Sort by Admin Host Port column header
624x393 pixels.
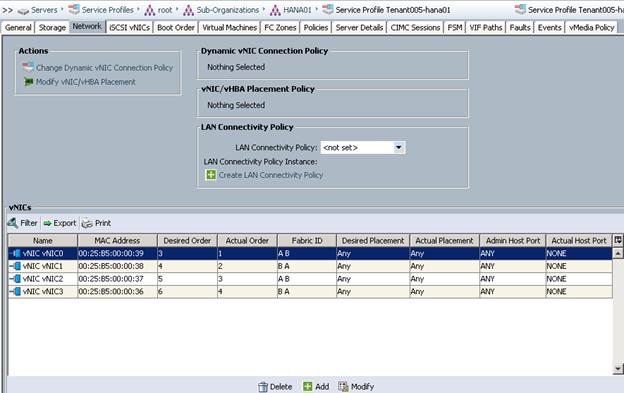[513, 240]
